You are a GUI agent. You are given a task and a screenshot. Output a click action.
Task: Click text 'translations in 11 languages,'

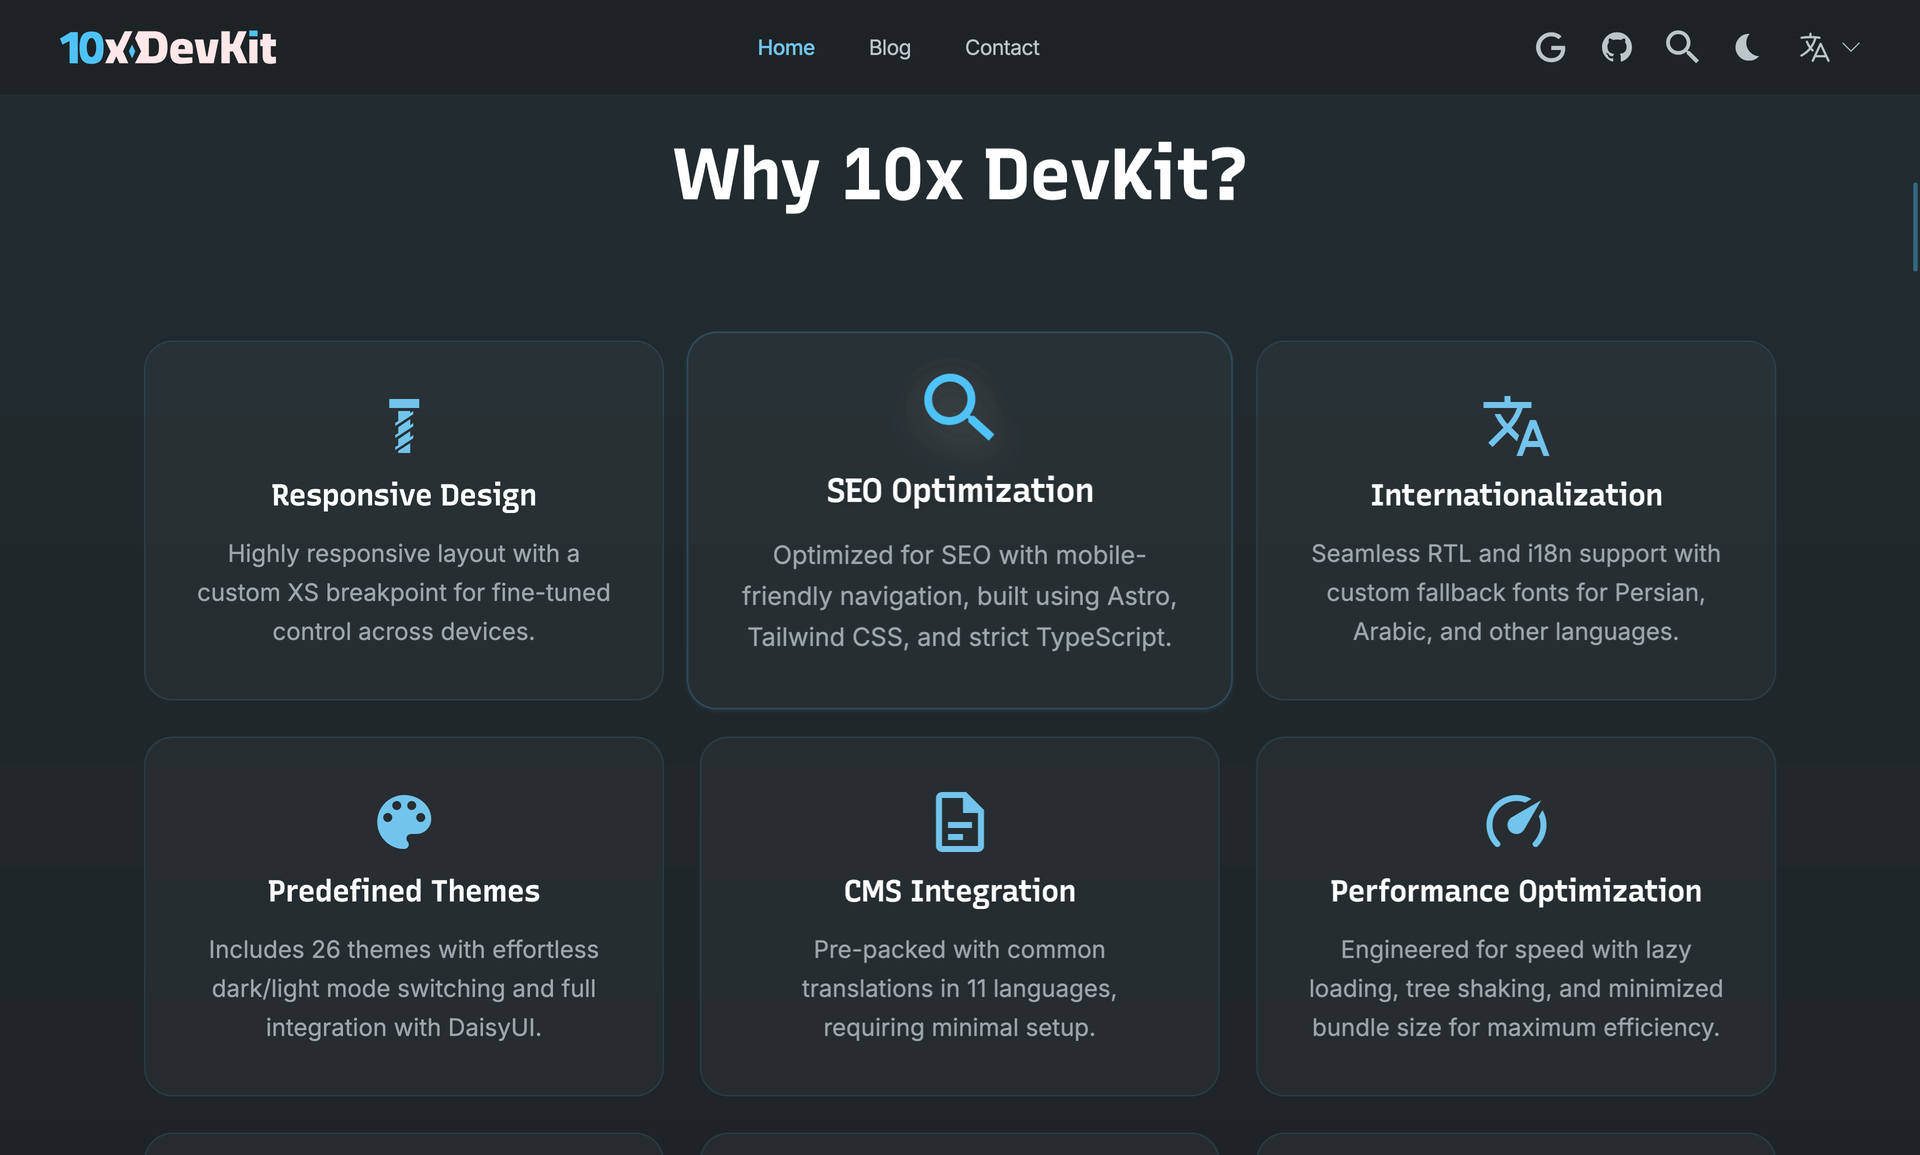[x=959, y=988]
